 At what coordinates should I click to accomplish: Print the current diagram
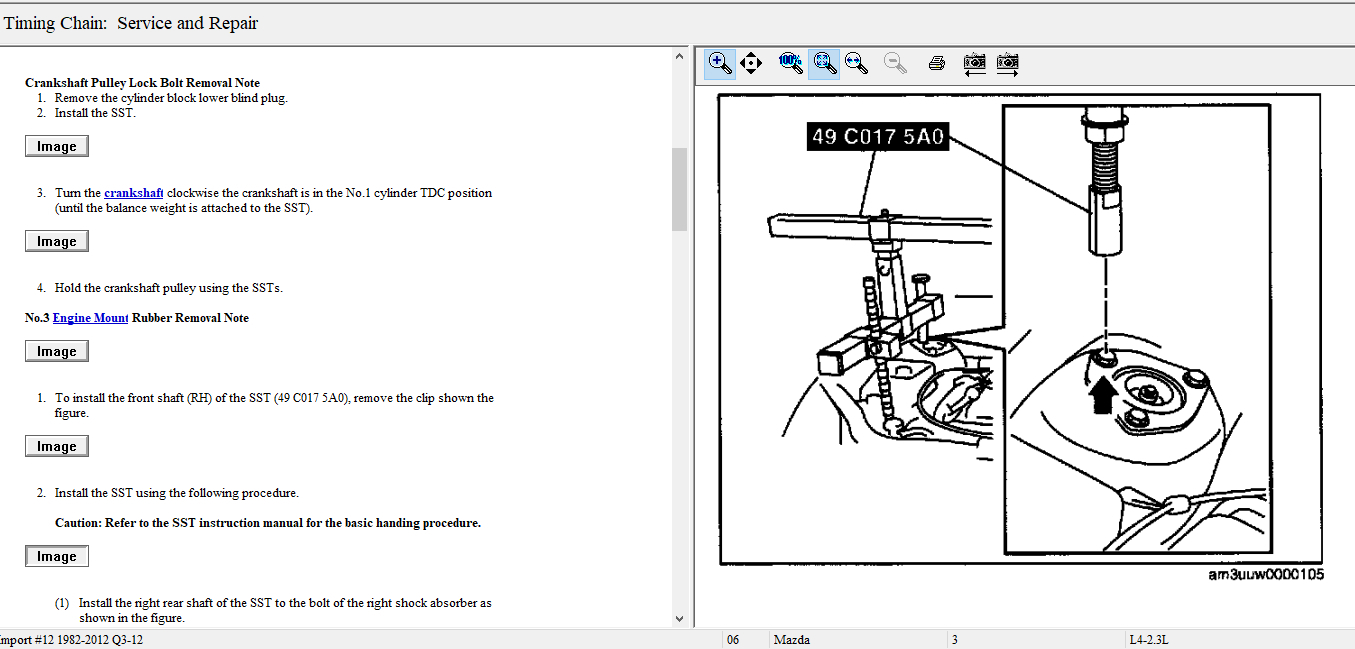pos(937,63)
